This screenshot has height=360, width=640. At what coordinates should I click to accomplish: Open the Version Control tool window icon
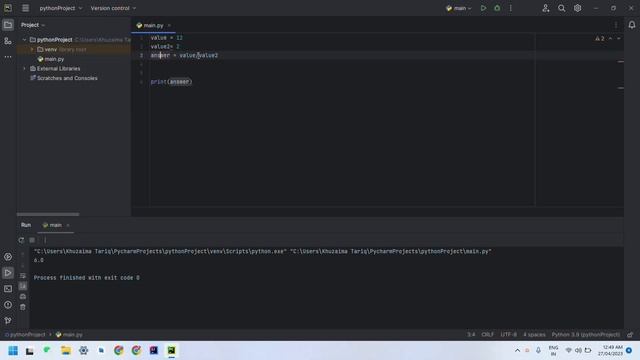pyautogui.click(x=8, y=320)
